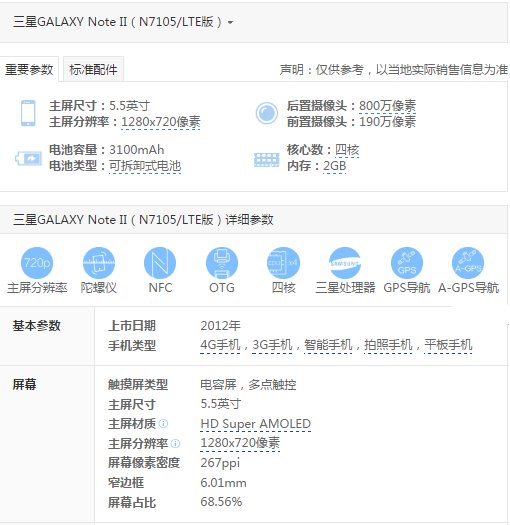Switch to the 标准配件 tab
This screenshot has width=510, height=525.
[93, 69]
